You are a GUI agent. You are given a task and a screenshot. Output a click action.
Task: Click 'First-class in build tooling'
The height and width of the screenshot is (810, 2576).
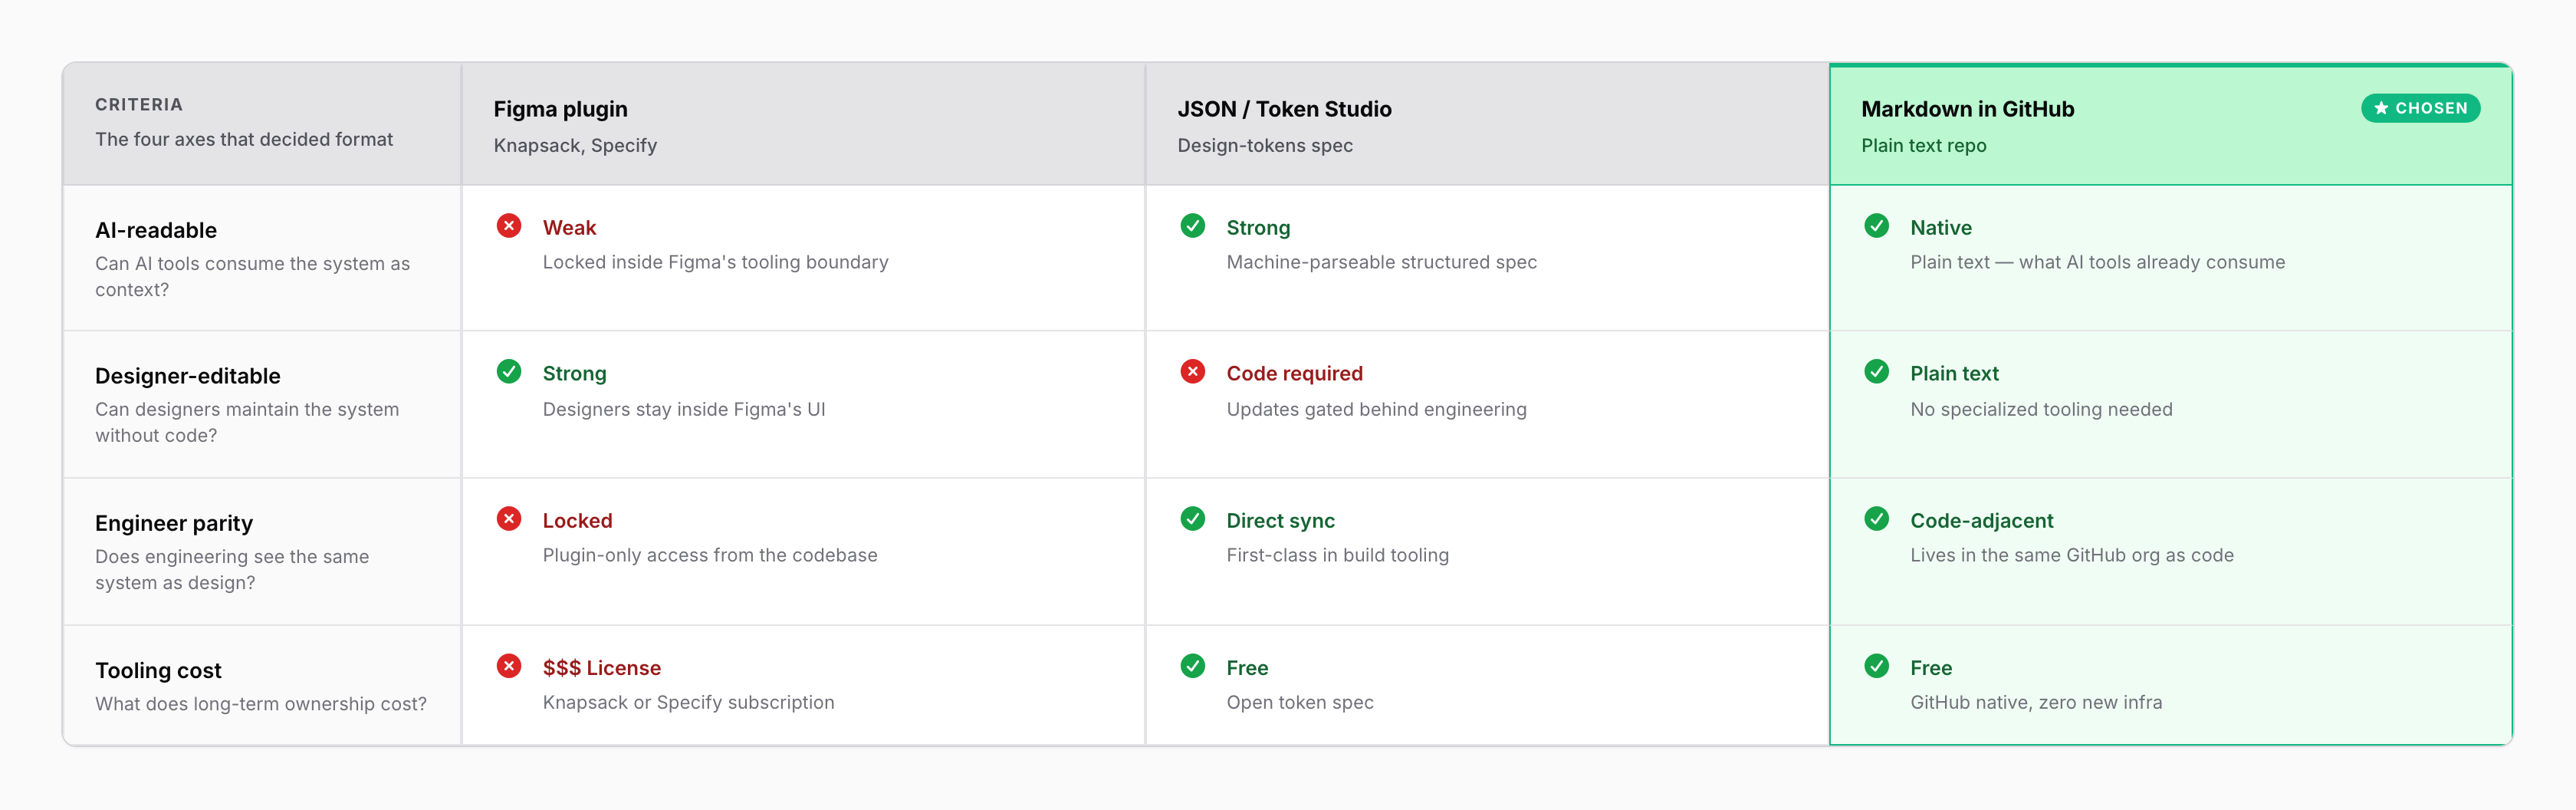click(1337, 555)
